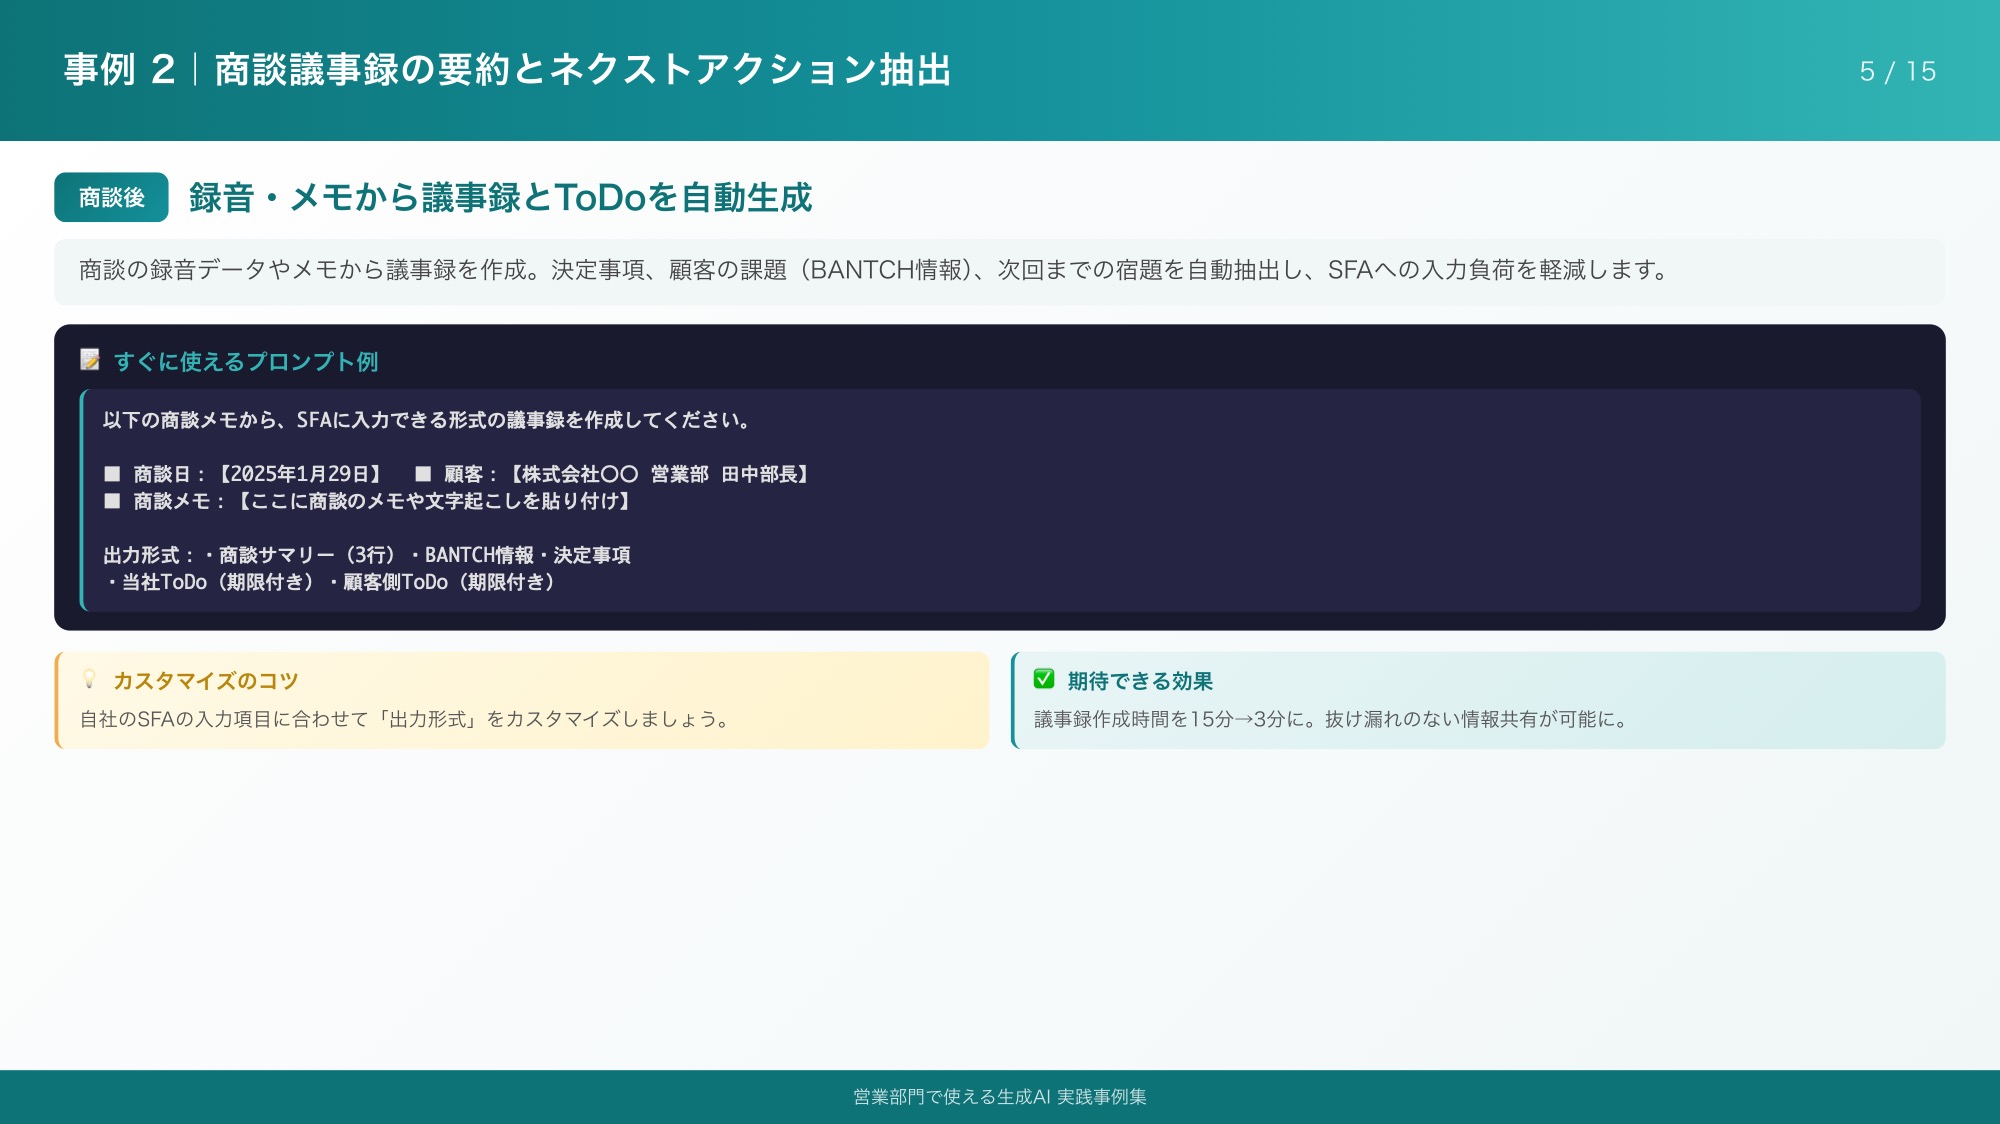This screenshot has width=2000, height=1124.
Task: Click the カスタマイズのコツ heading
Action: coord(206,681)
